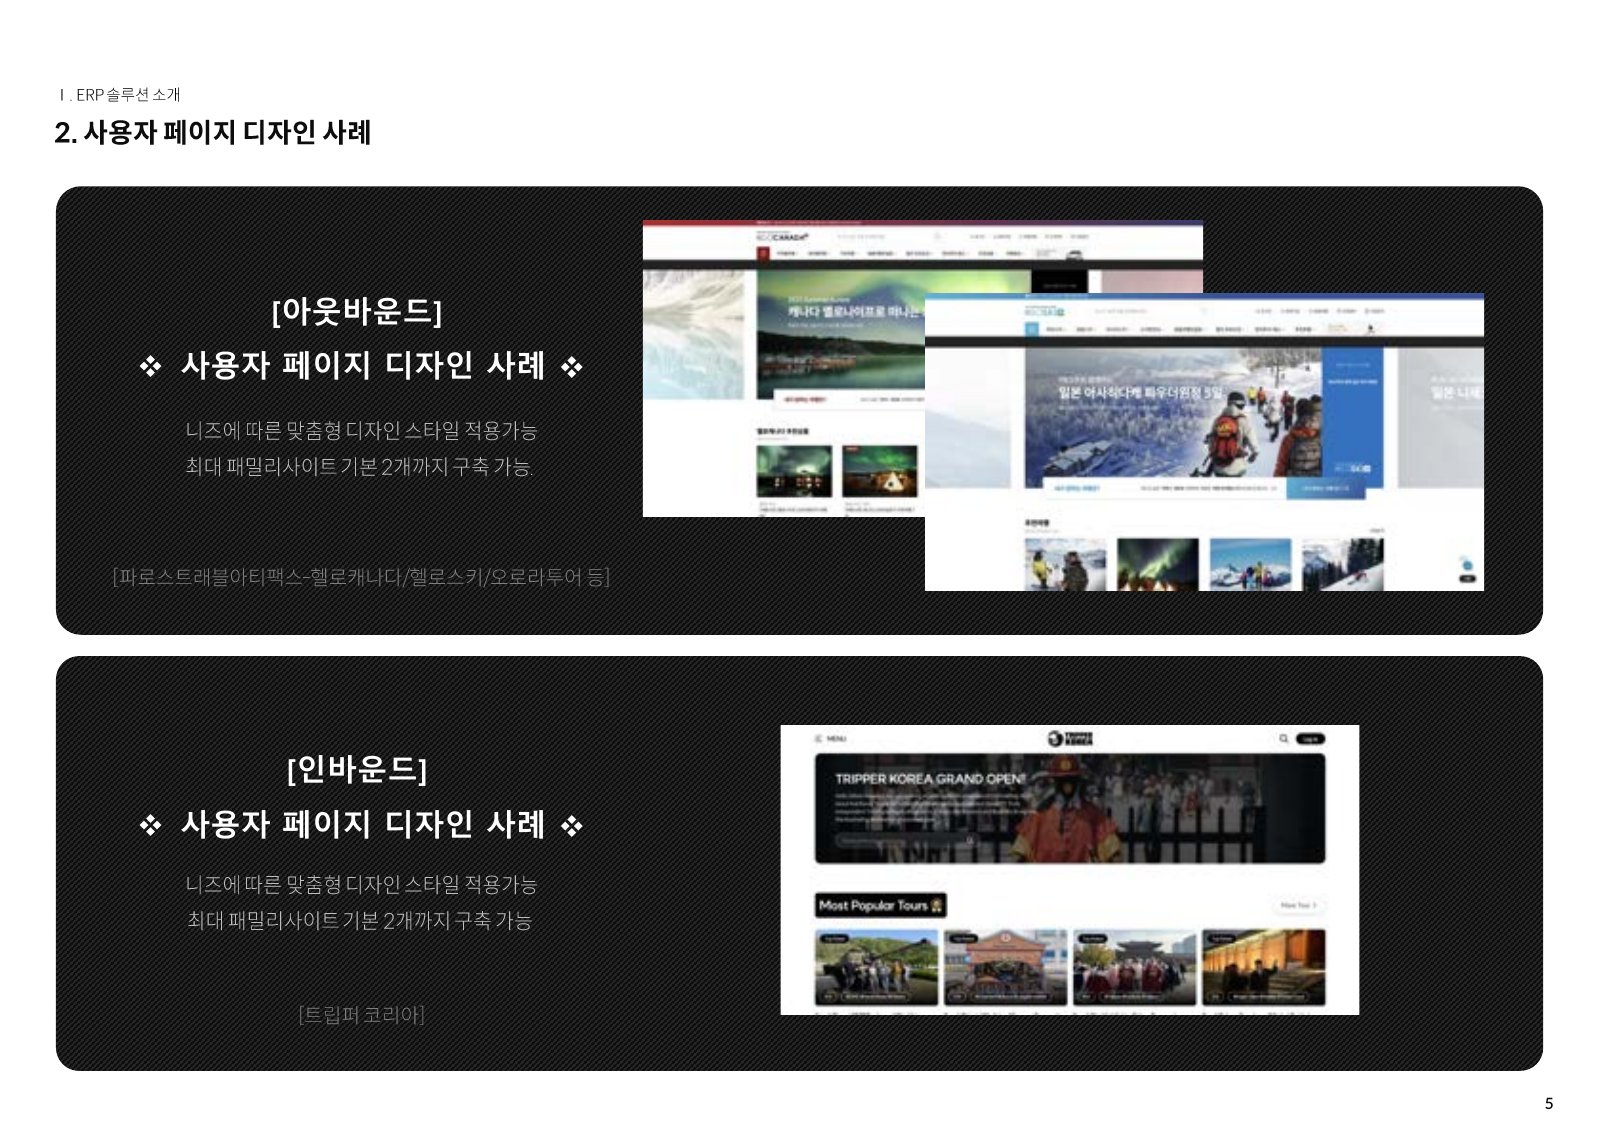Click the Hello Ski search field
The height and width of the screenshot is (1132, 1600).
click(1150, 312)
